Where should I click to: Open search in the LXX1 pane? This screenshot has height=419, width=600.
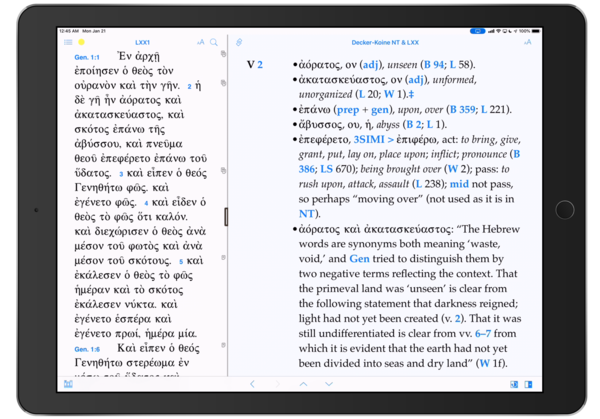click(215, 42)
